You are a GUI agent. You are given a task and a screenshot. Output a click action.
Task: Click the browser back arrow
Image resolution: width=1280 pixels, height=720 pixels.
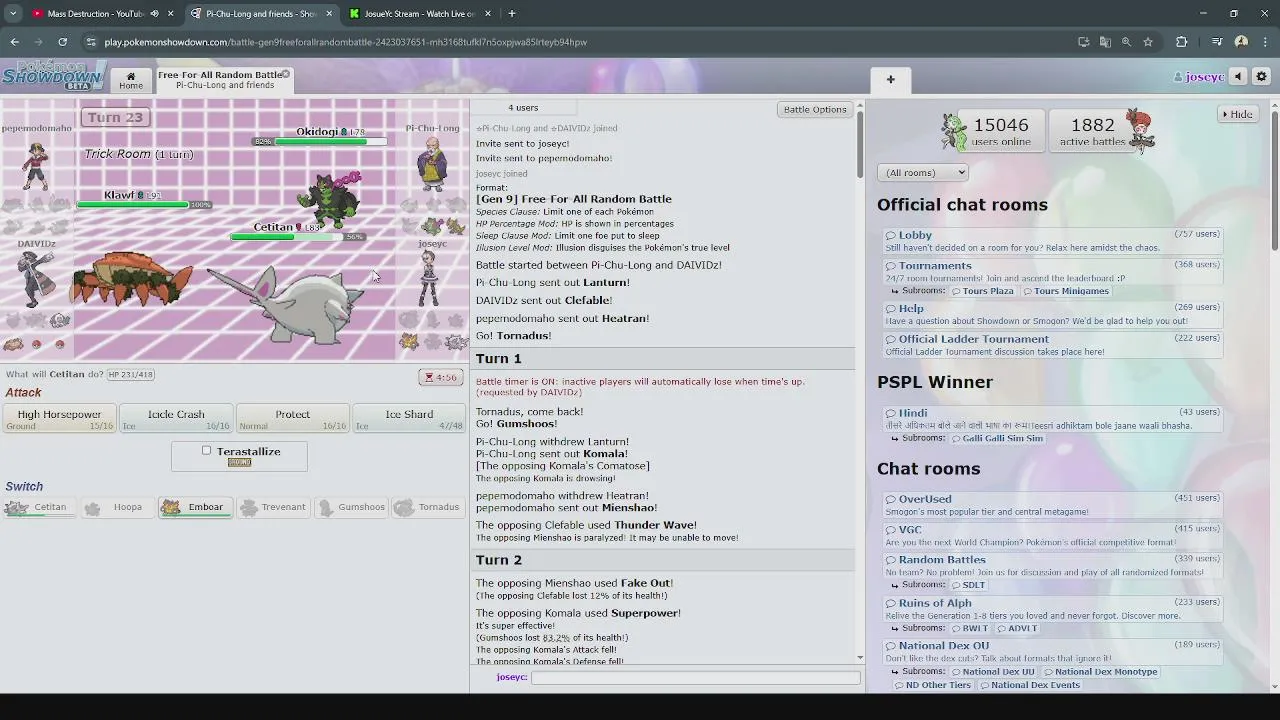pyautogui.click(x=14, y=42)
